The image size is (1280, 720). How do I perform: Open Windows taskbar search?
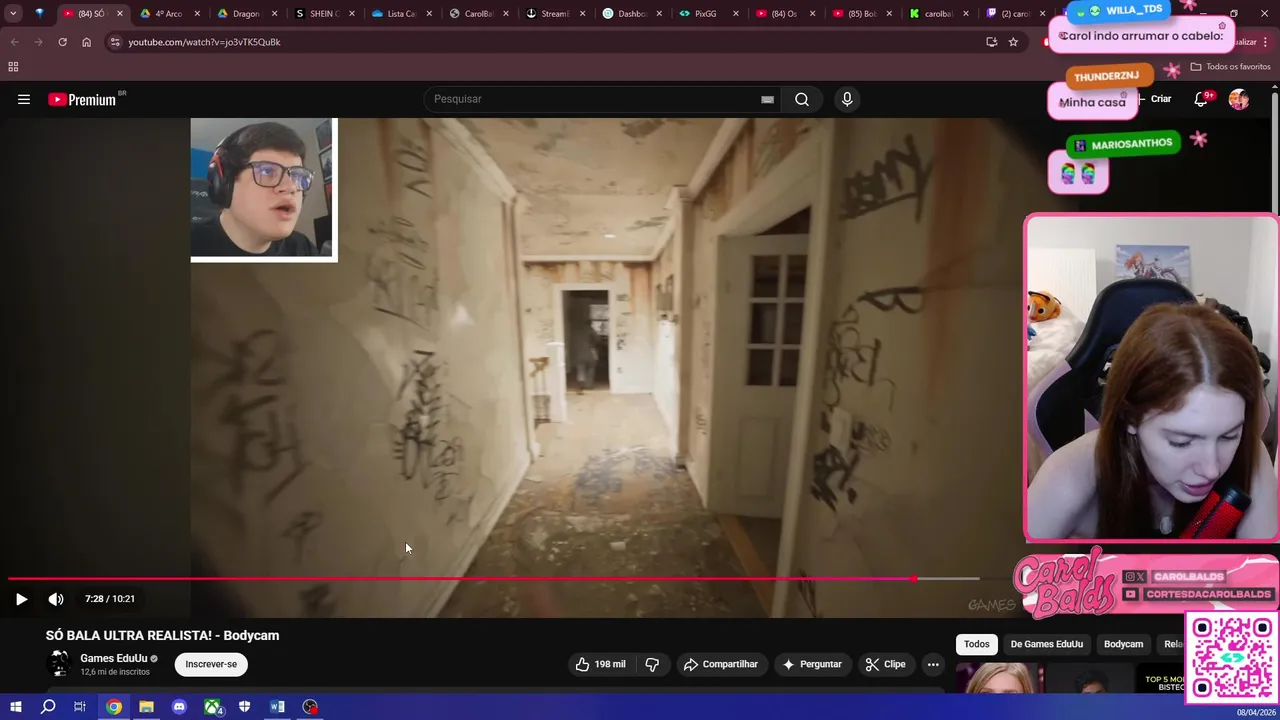pyautogui.click(x=48, y=707)
